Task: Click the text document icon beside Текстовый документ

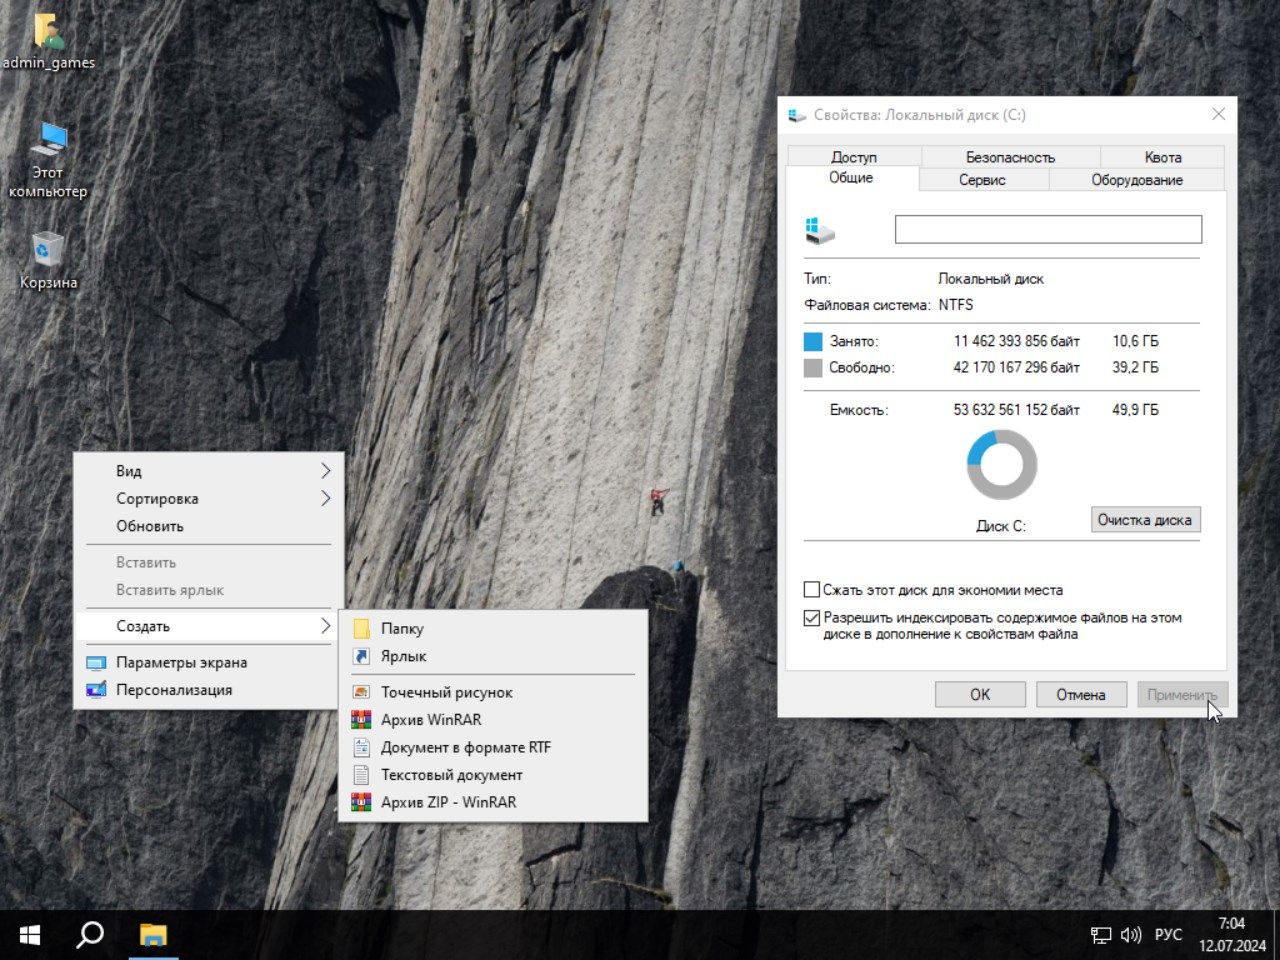Action: pyautogui.click(x=362, y=775)
